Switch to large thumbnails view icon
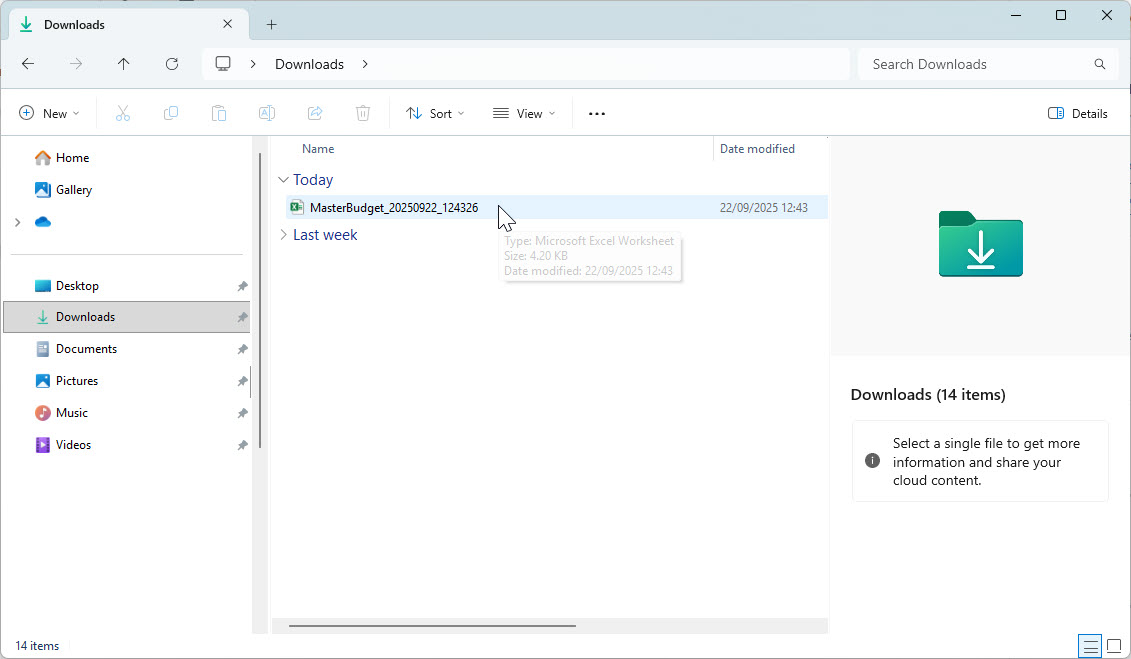This screenshot has height=659, width=1131. pyautogui.click(x=1114, y=645)
